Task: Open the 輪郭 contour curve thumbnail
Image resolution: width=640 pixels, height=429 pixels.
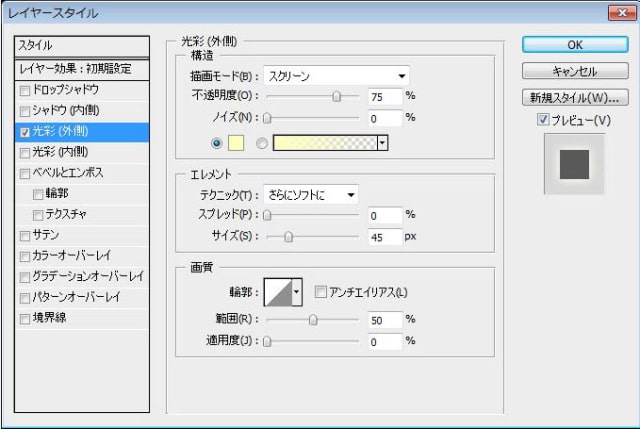Action: [x=278, y=292]
